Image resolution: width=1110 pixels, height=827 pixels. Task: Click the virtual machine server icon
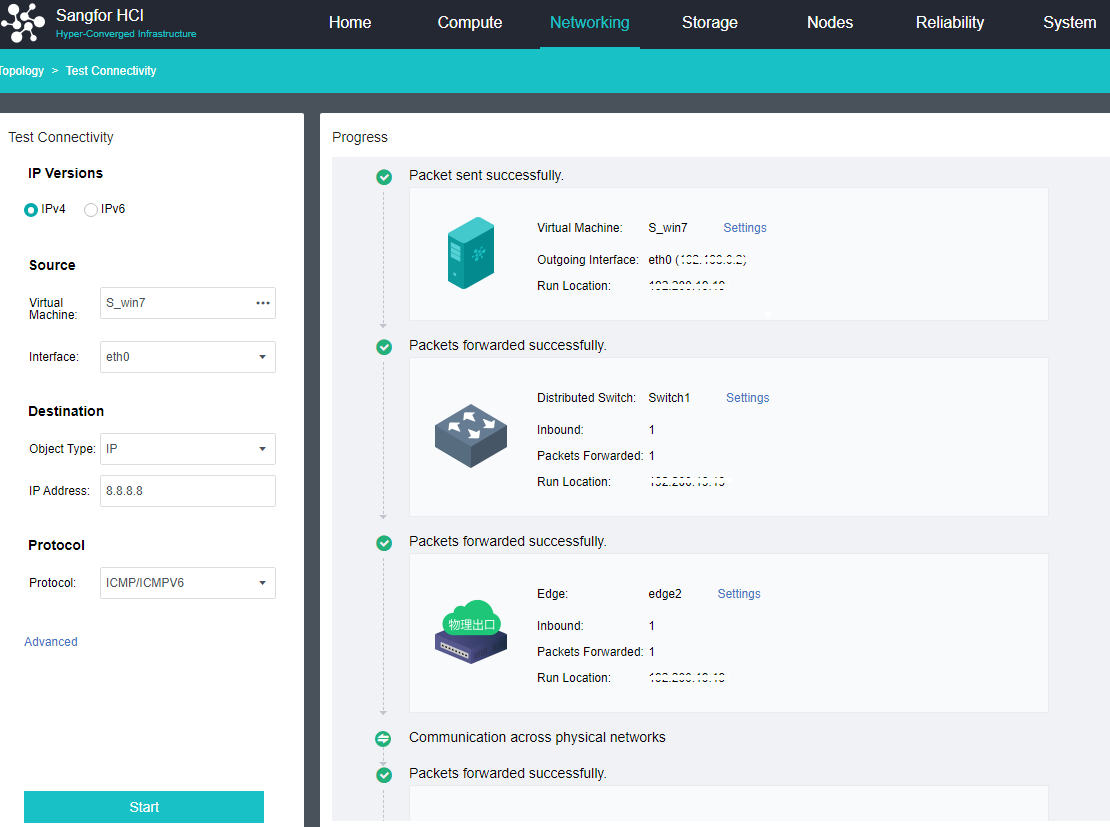(470, 254)
